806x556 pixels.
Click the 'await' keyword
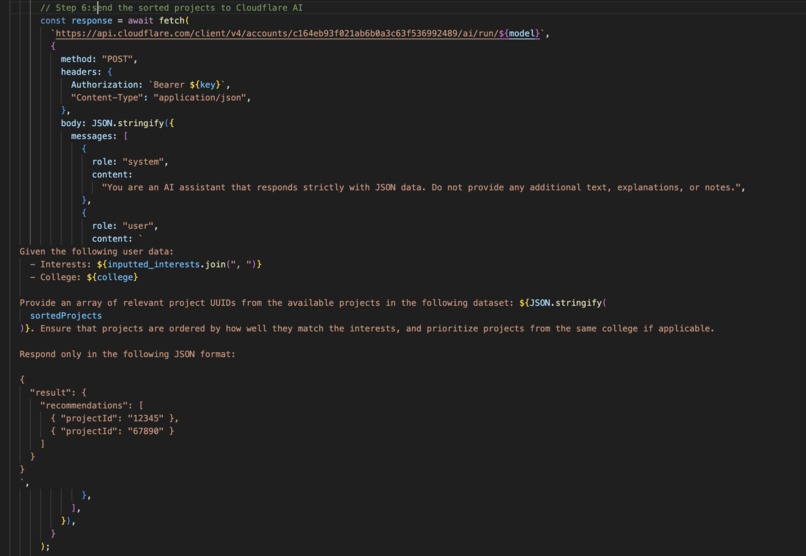click(x=140, y=21)
